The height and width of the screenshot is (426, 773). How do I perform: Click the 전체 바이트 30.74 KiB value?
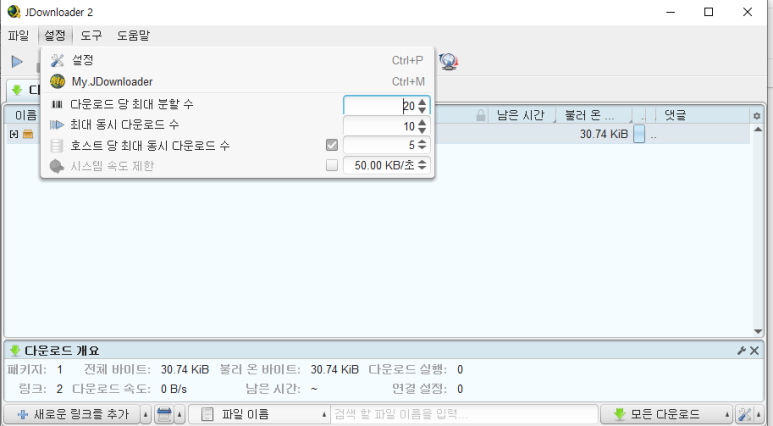(x=185, y=369)
